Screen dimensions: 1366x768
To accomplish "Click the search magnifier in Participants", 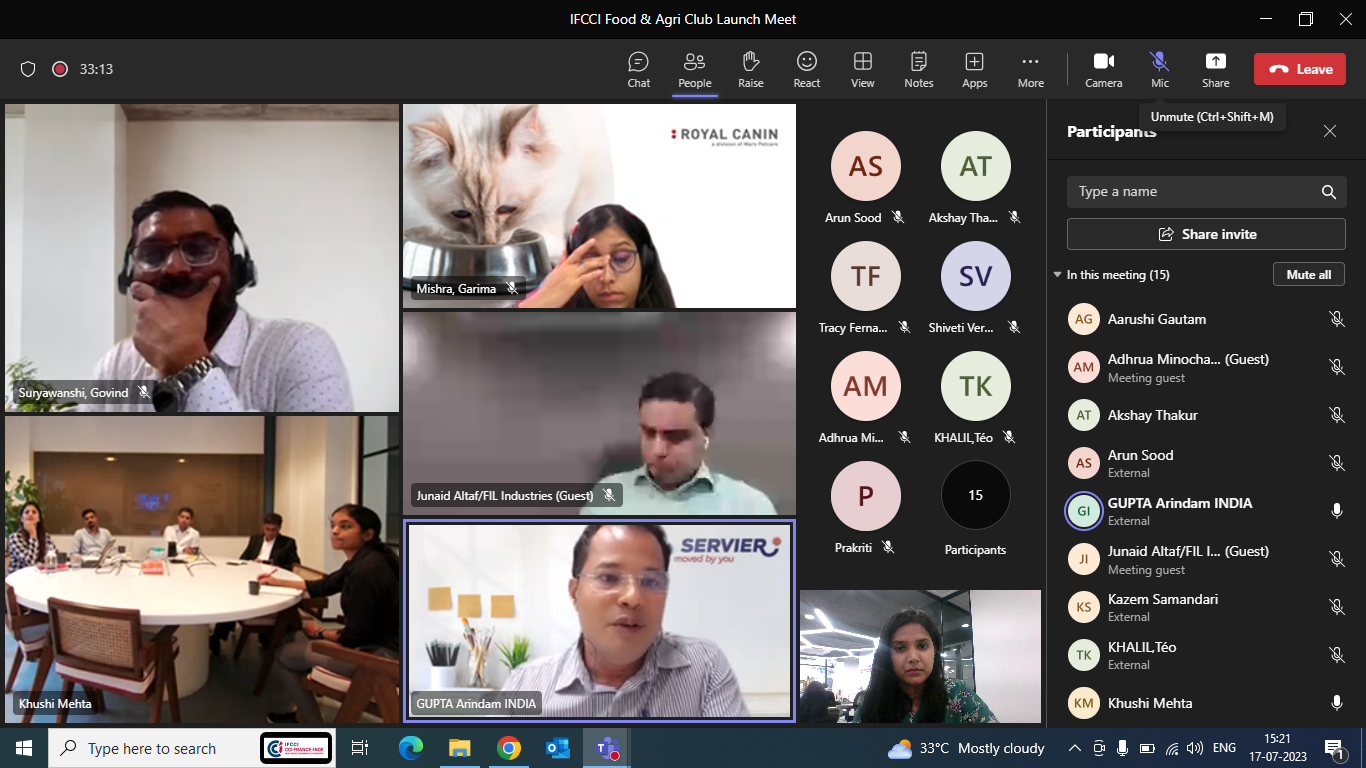I will click(x=1328, y=192).
